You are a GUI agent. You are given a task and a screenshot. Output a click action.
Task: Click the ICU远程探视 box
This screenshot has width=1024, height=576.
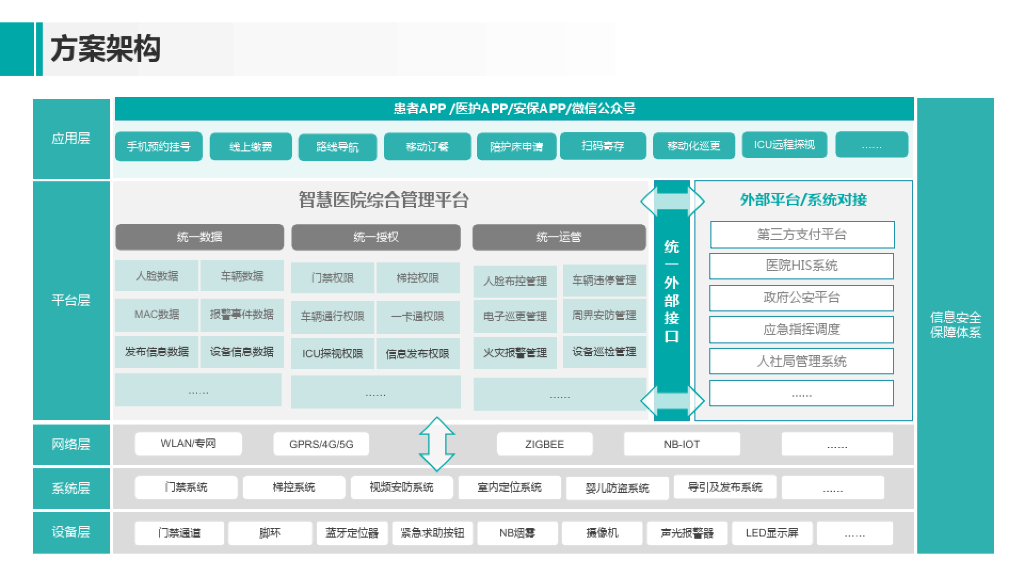(784, 145)
